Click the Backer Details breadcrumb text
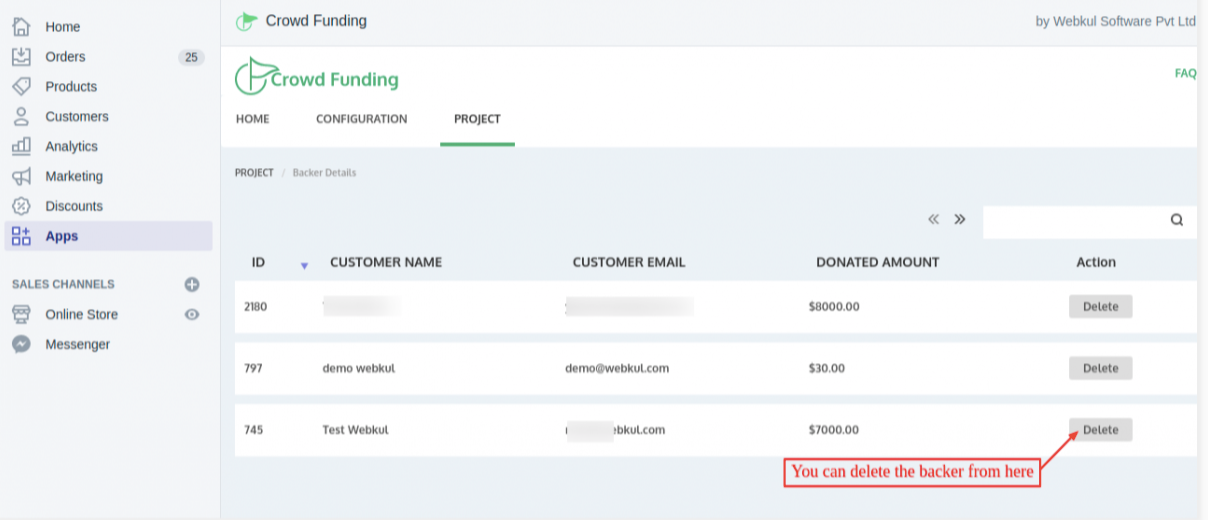The image size is (1208, 520). (324, 173)
